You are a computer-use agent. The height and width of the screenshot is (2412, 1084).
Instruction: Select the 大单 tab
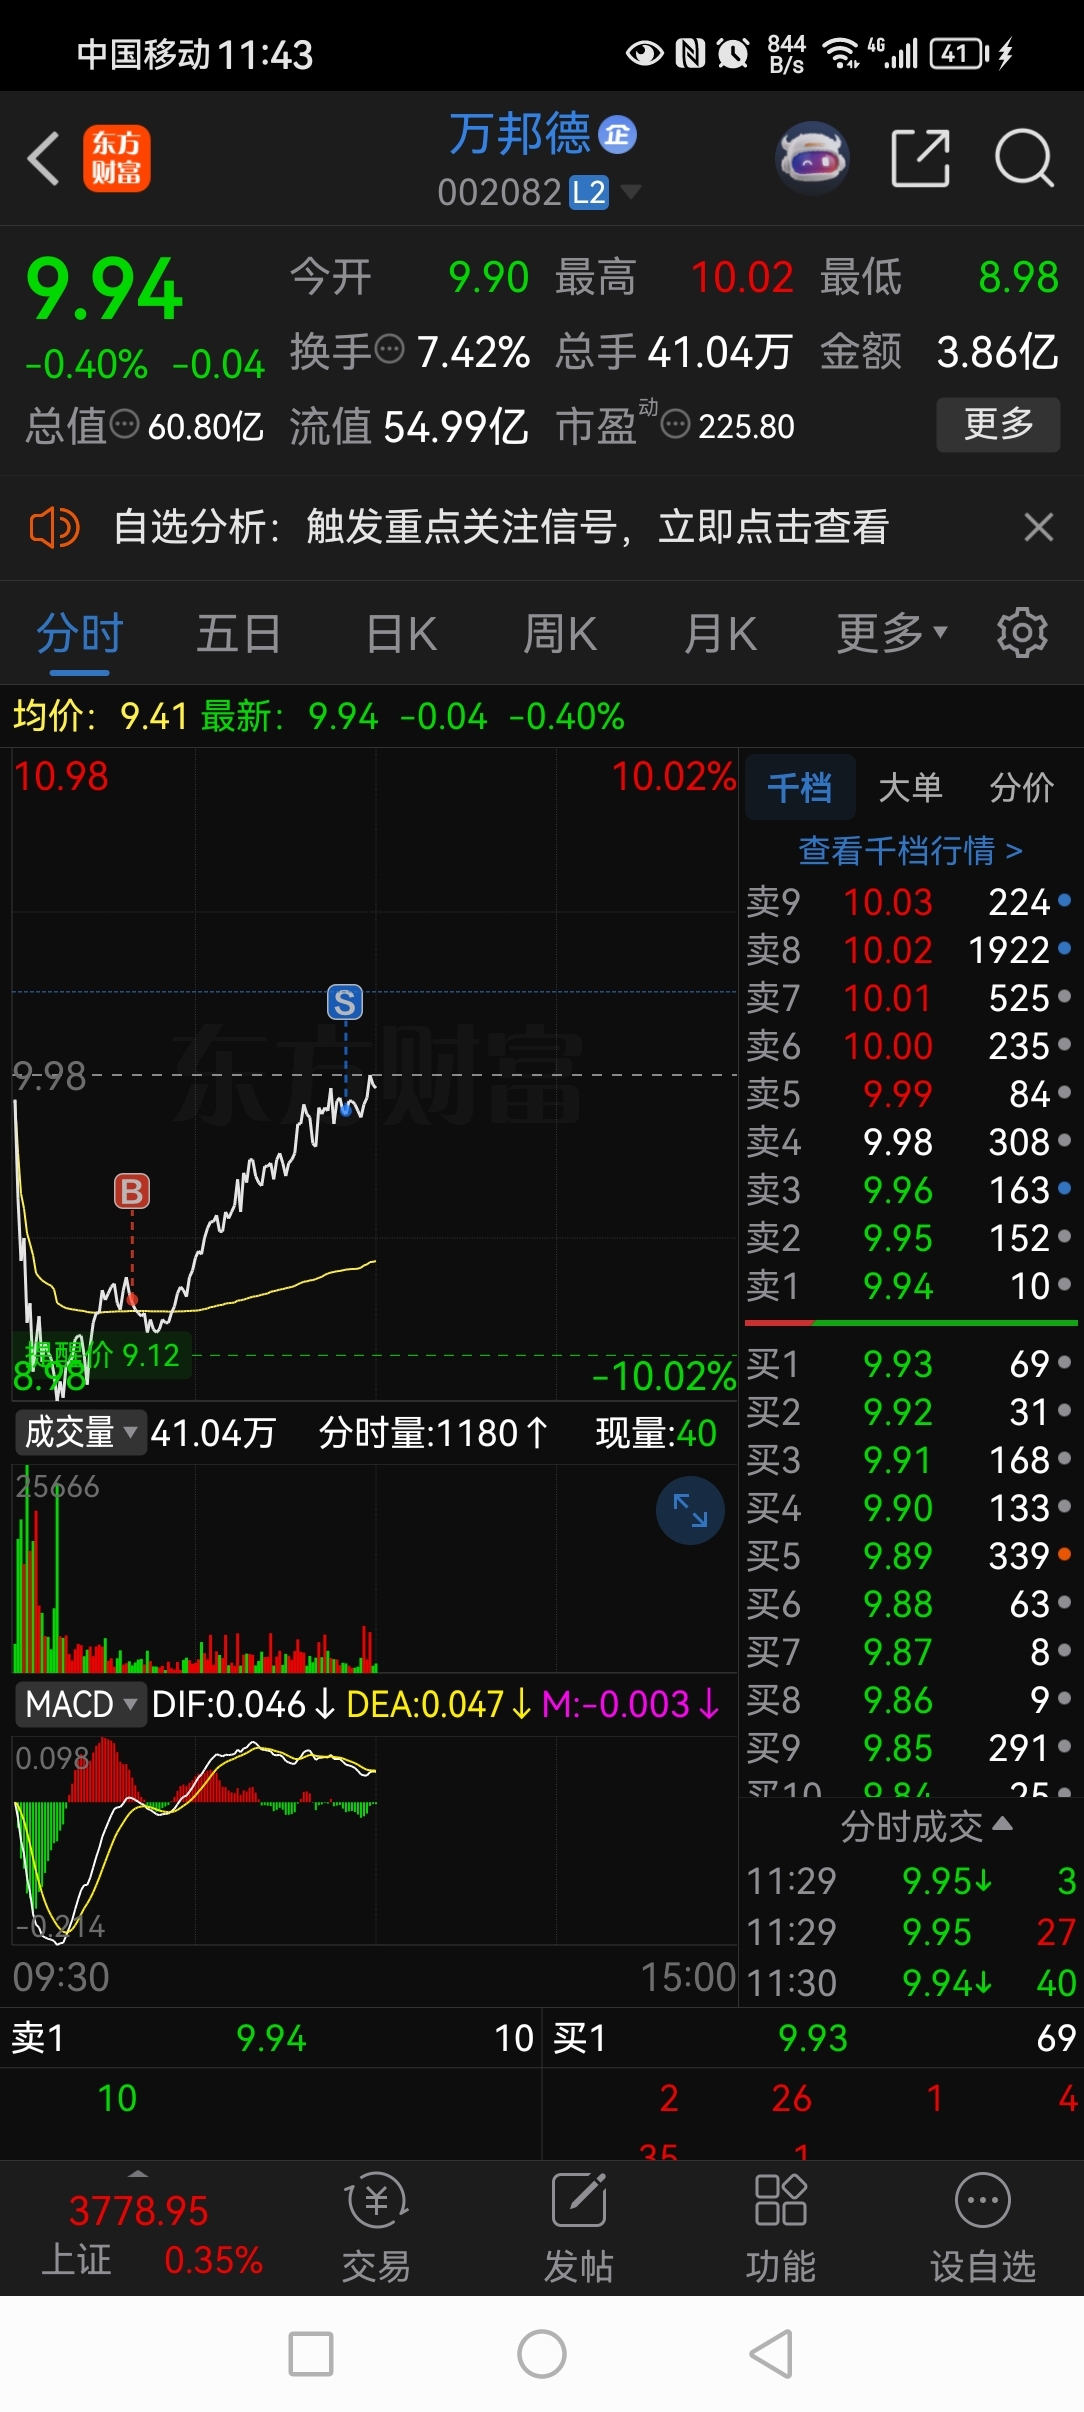click(x=910, y=788)
